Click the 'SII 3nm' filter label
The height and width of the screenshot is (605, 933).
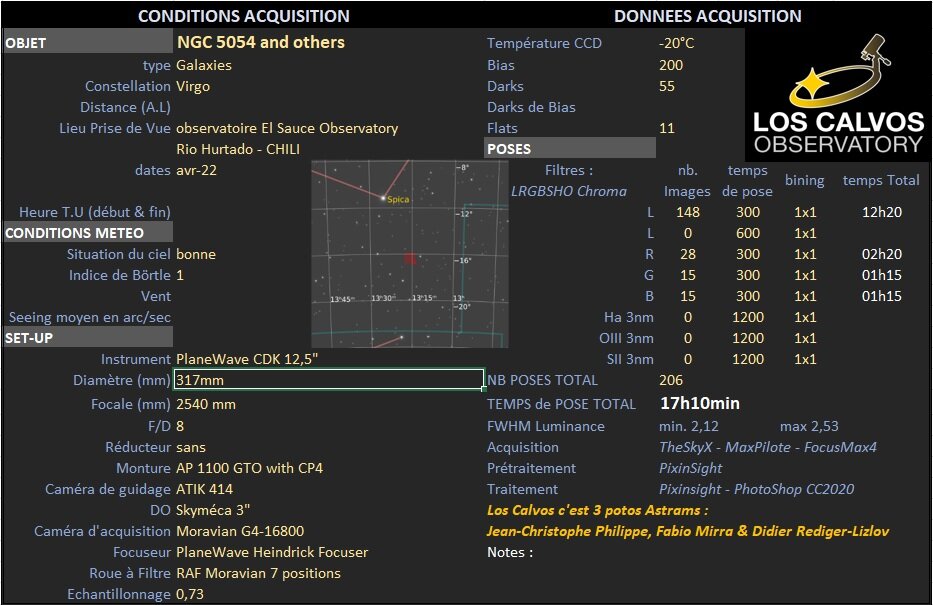coord(630,359)
